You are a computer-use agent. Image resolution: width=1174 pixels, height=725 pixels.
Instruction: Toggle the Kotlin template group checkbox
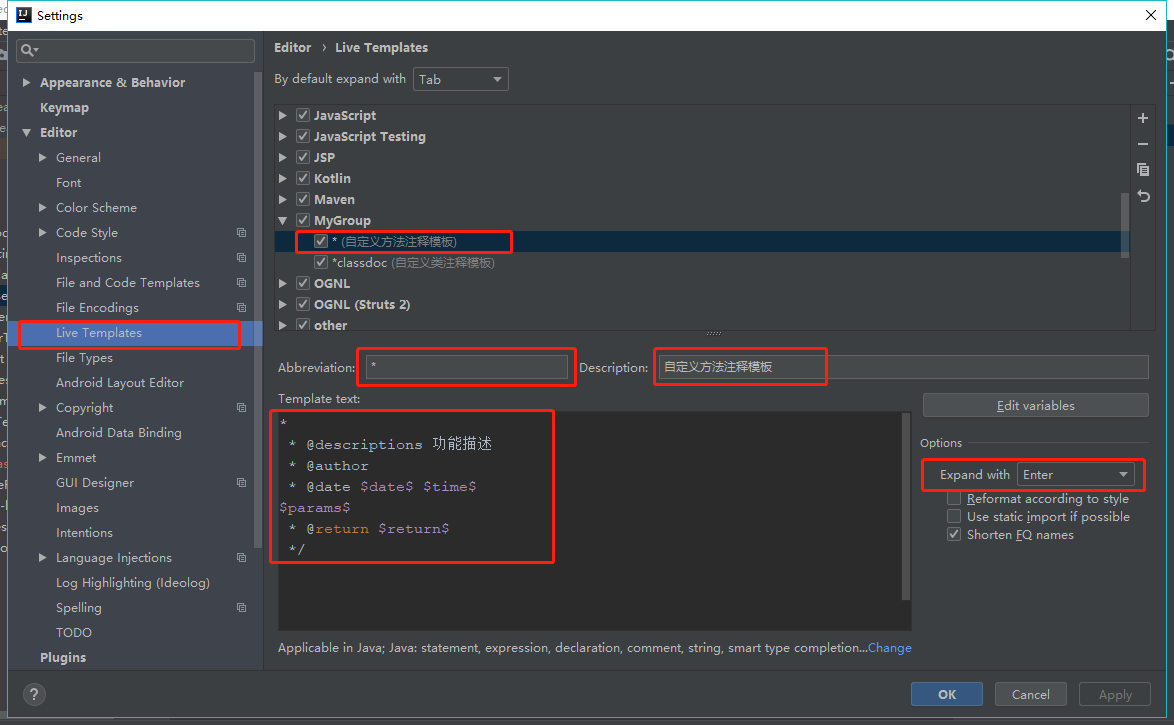[x=302, y=178]
